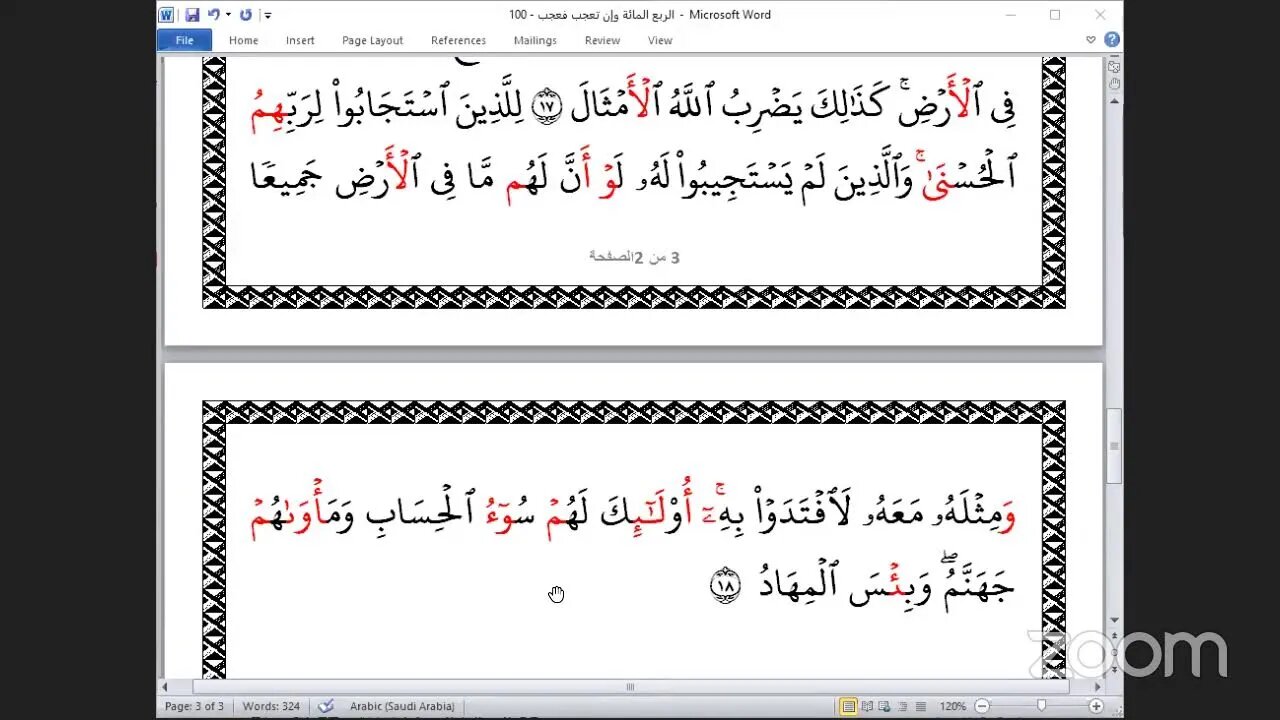Open the Page Layout ribbon tab

click(x=372, y=41)
